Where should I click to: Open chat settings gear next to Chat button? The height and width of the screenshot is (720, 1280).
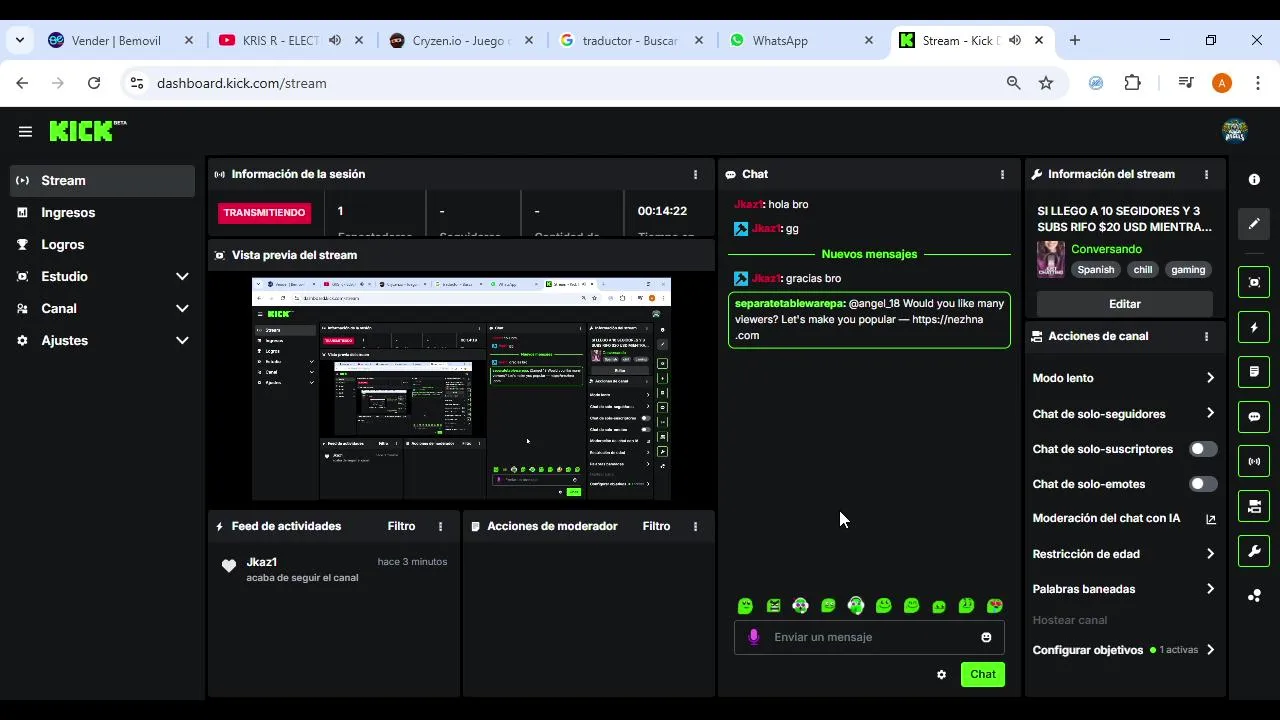pos(941,675)
